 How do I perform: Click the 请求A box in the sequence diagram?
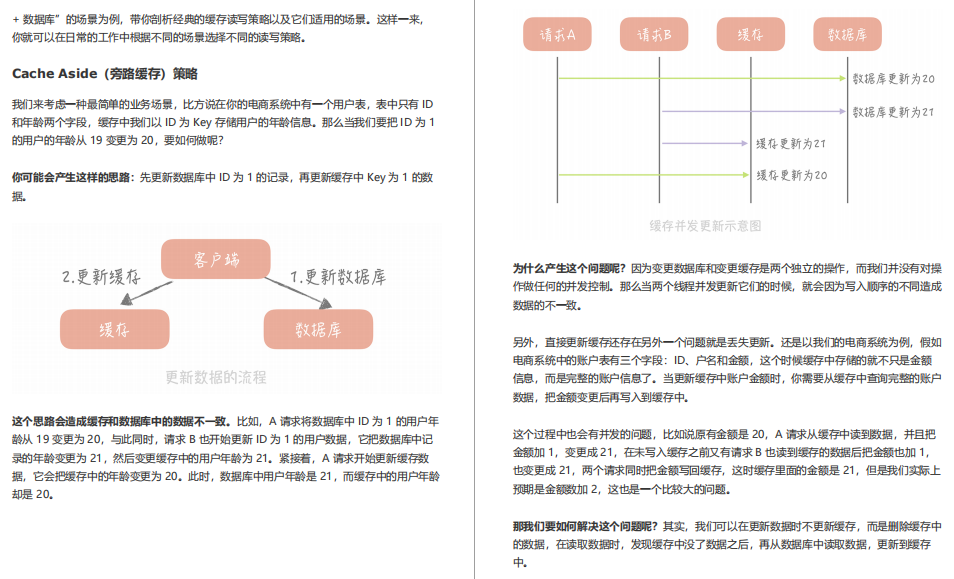click(557, 34)
